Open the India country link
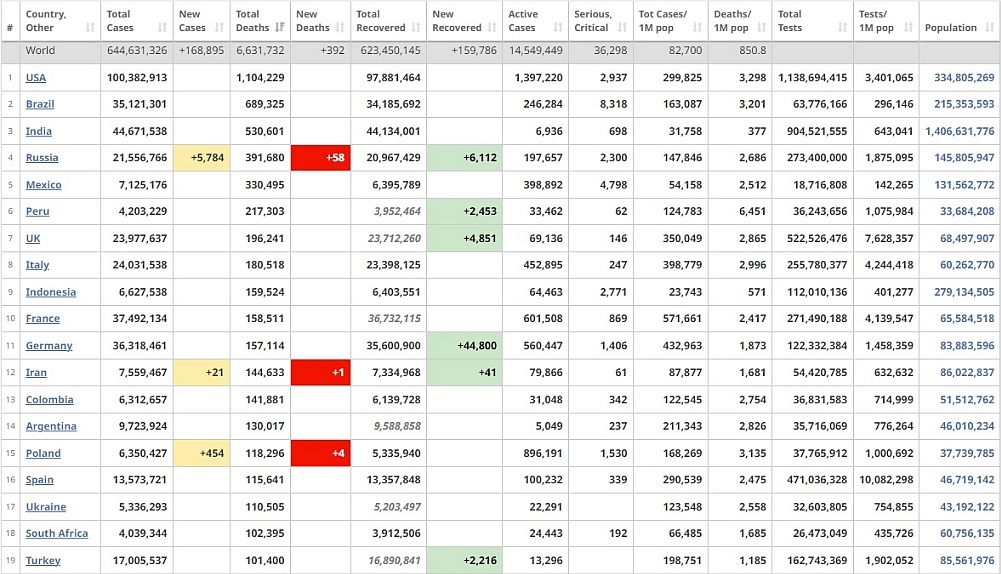Screen dimensions: 1001x574 click(x=38, y=131)
